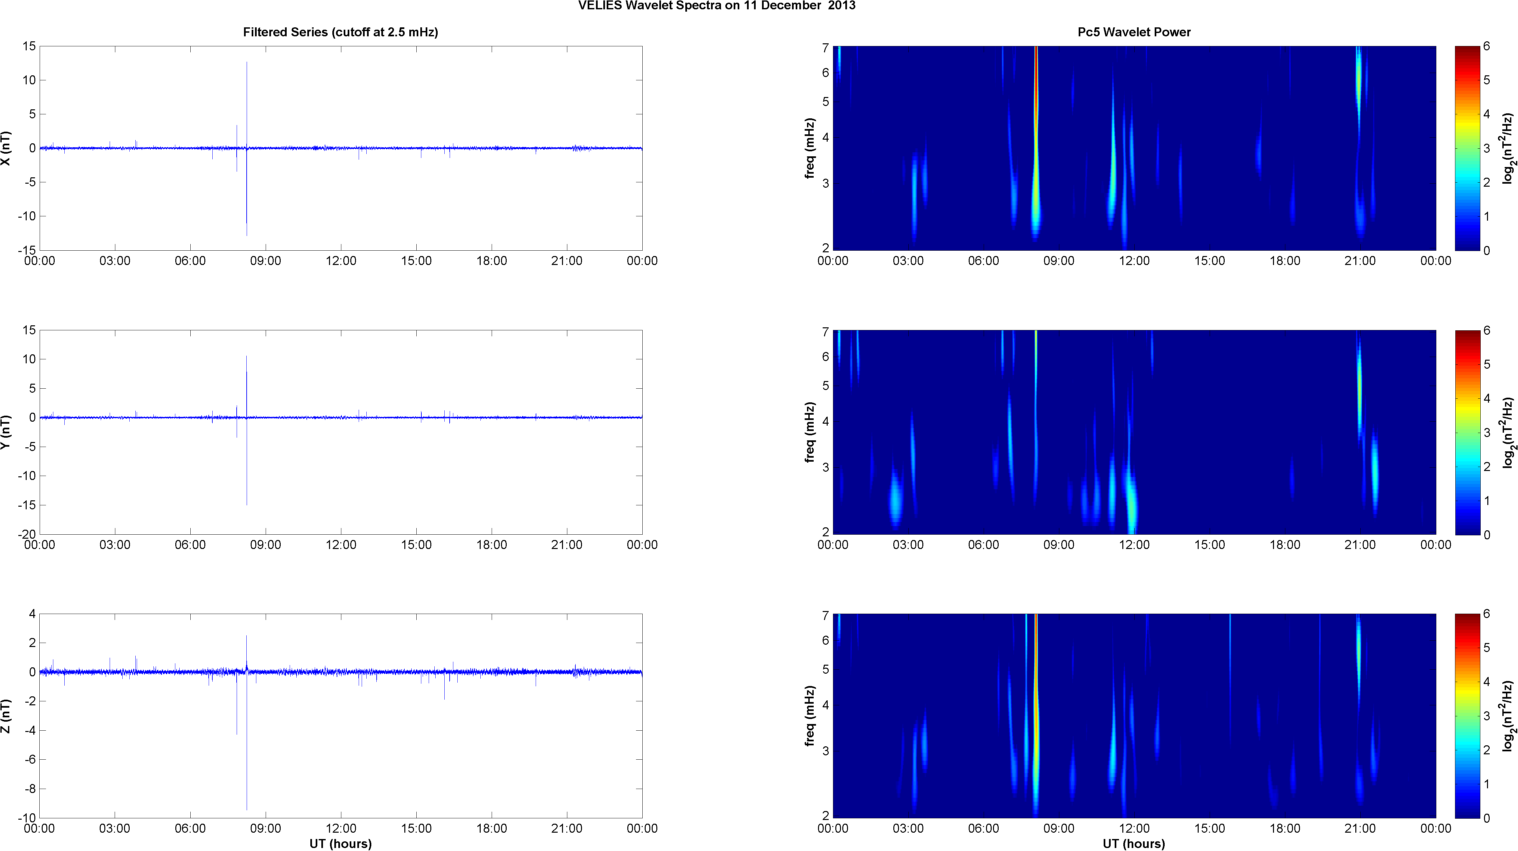Image resolution: width=1518 pixels, height=851 pixels.
Task: Click the '-8' tick on the Z series axis
Action: (30, 789)
